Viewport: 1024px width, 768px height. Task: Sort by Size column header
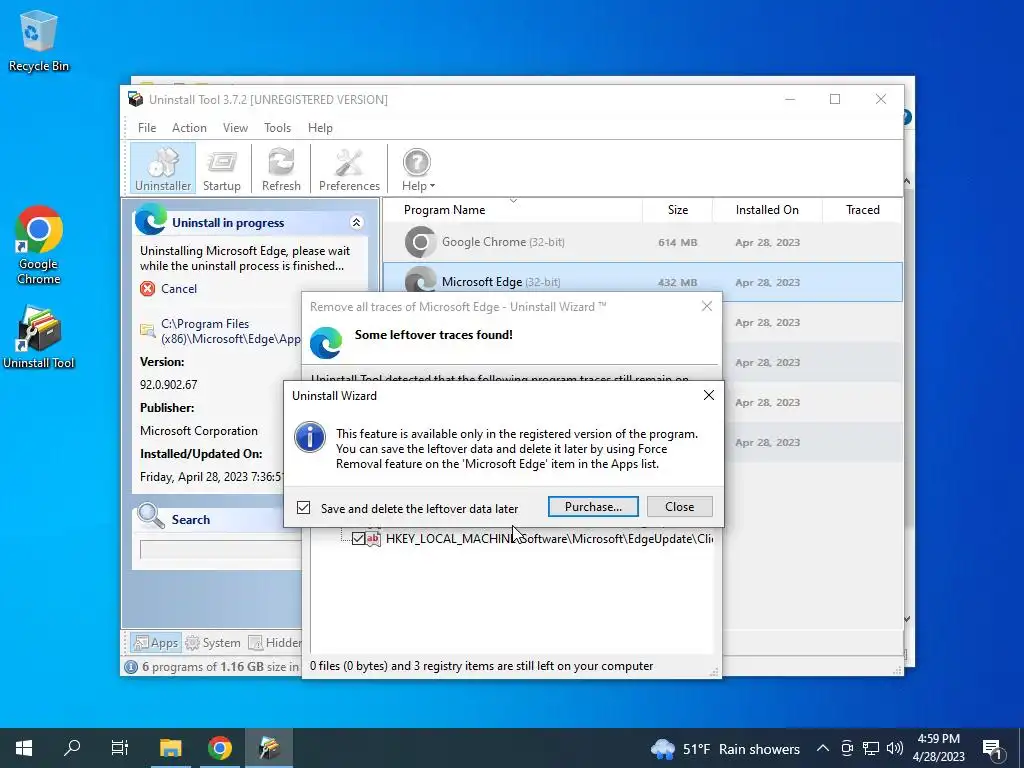(x=677, y=210)
